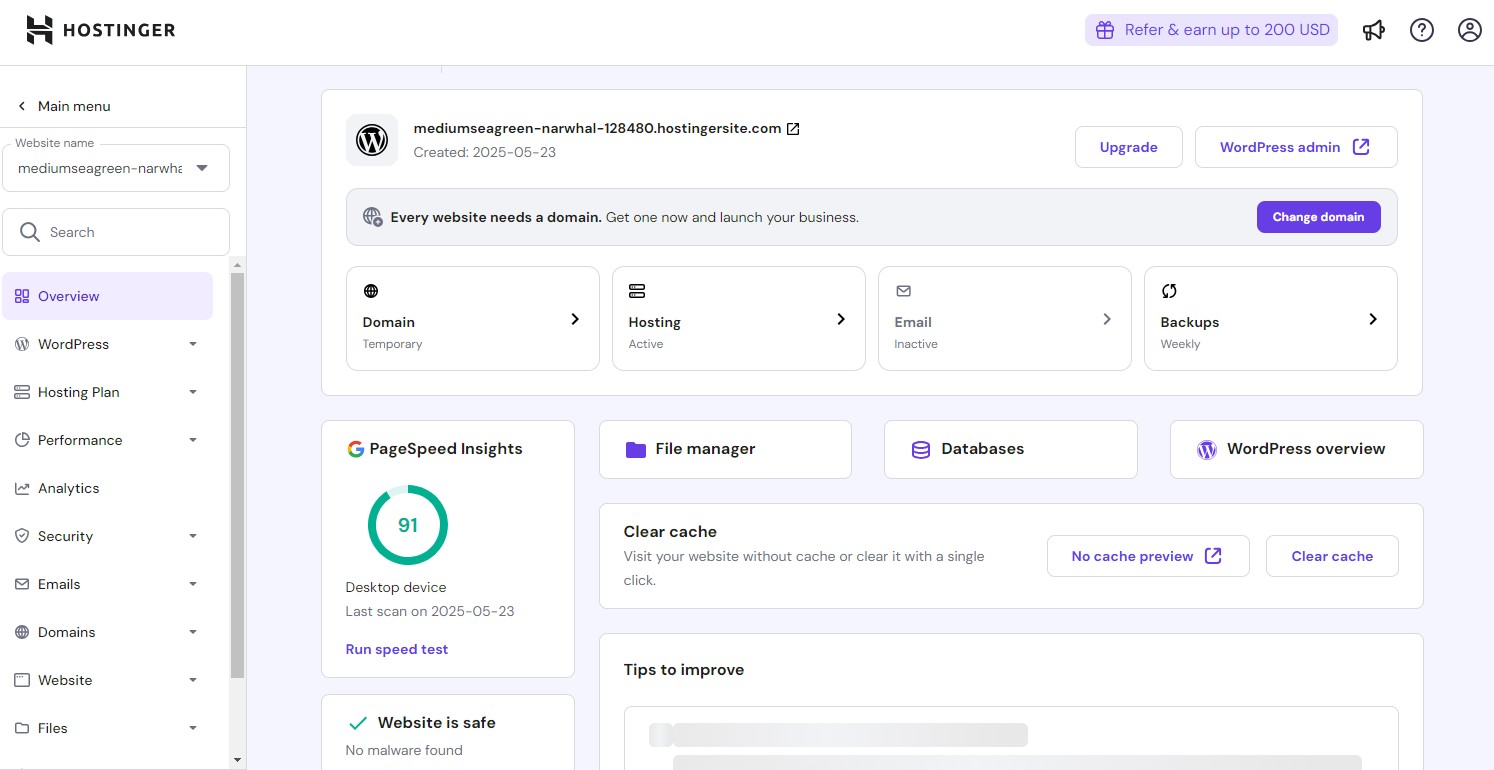Viewport: 1494px width, 770px height.
Task: Open WordPress admin button
Action: click(1296, 147)
